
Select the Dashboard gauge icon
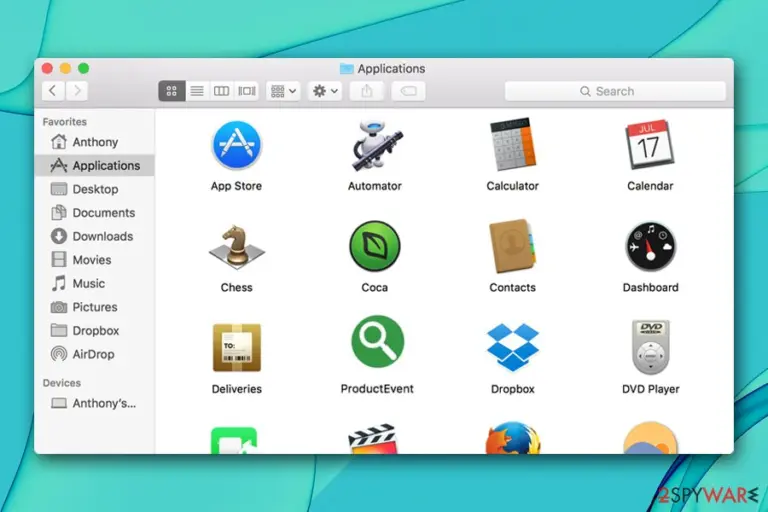tap(650, 246)
